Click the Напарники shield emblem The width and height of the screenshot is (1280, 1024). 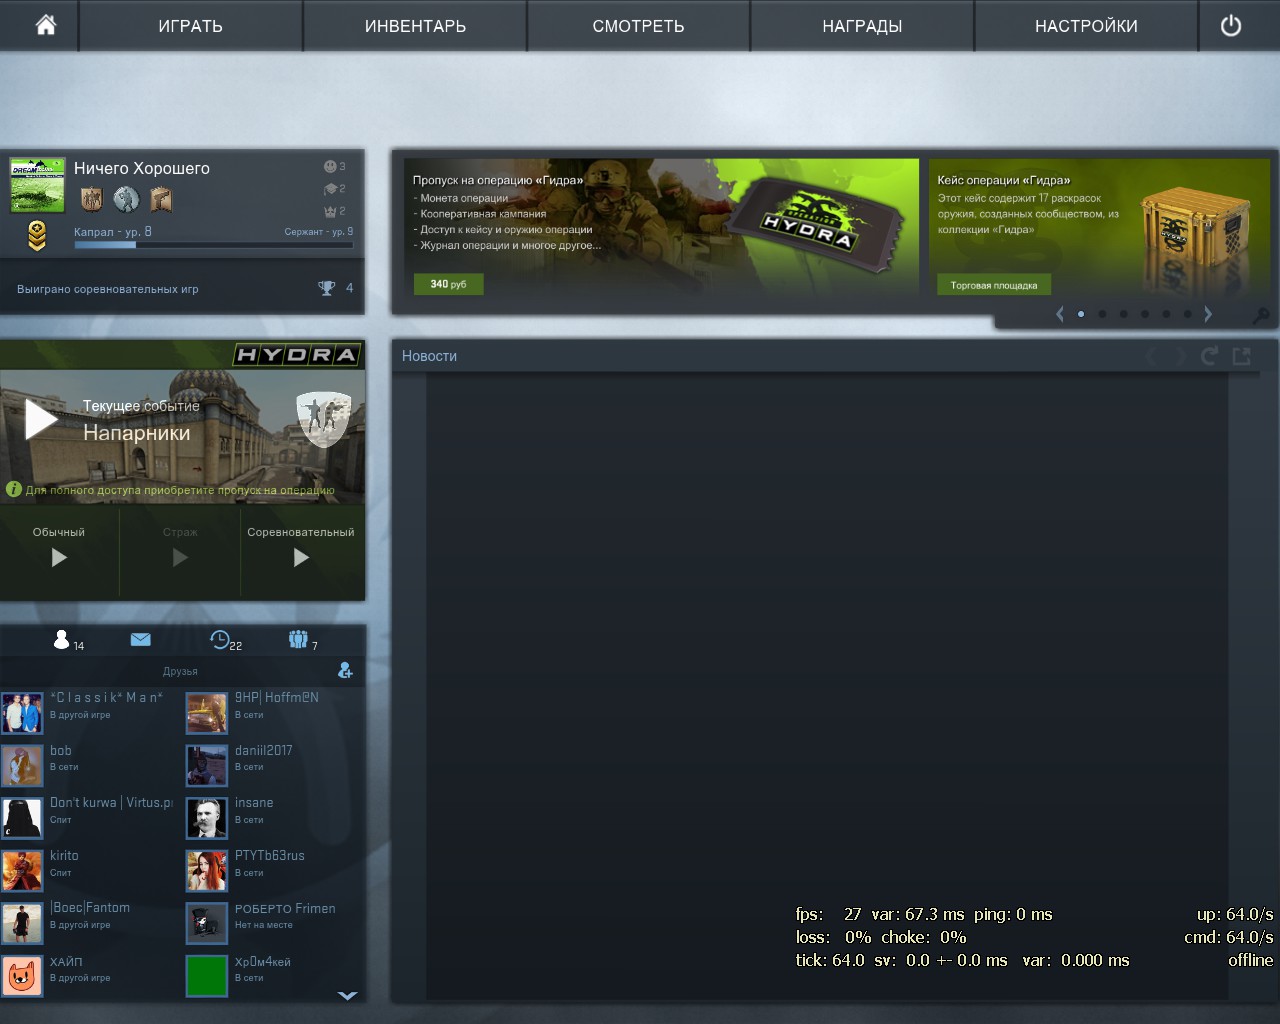pyautogui.click(x=324, y=419)
